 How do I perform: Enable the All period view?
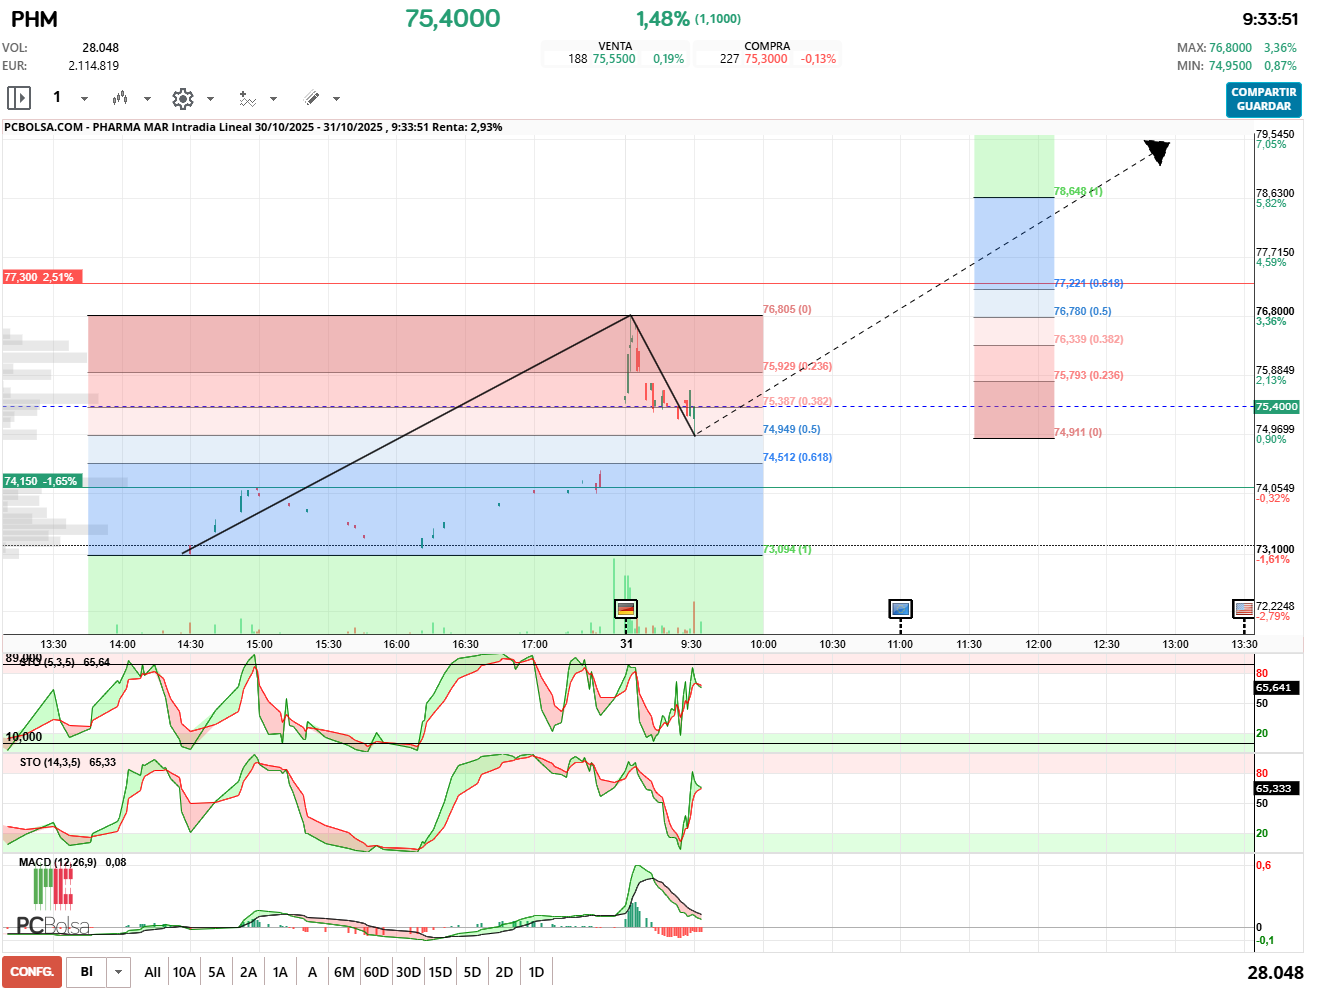tap(152, 971)
